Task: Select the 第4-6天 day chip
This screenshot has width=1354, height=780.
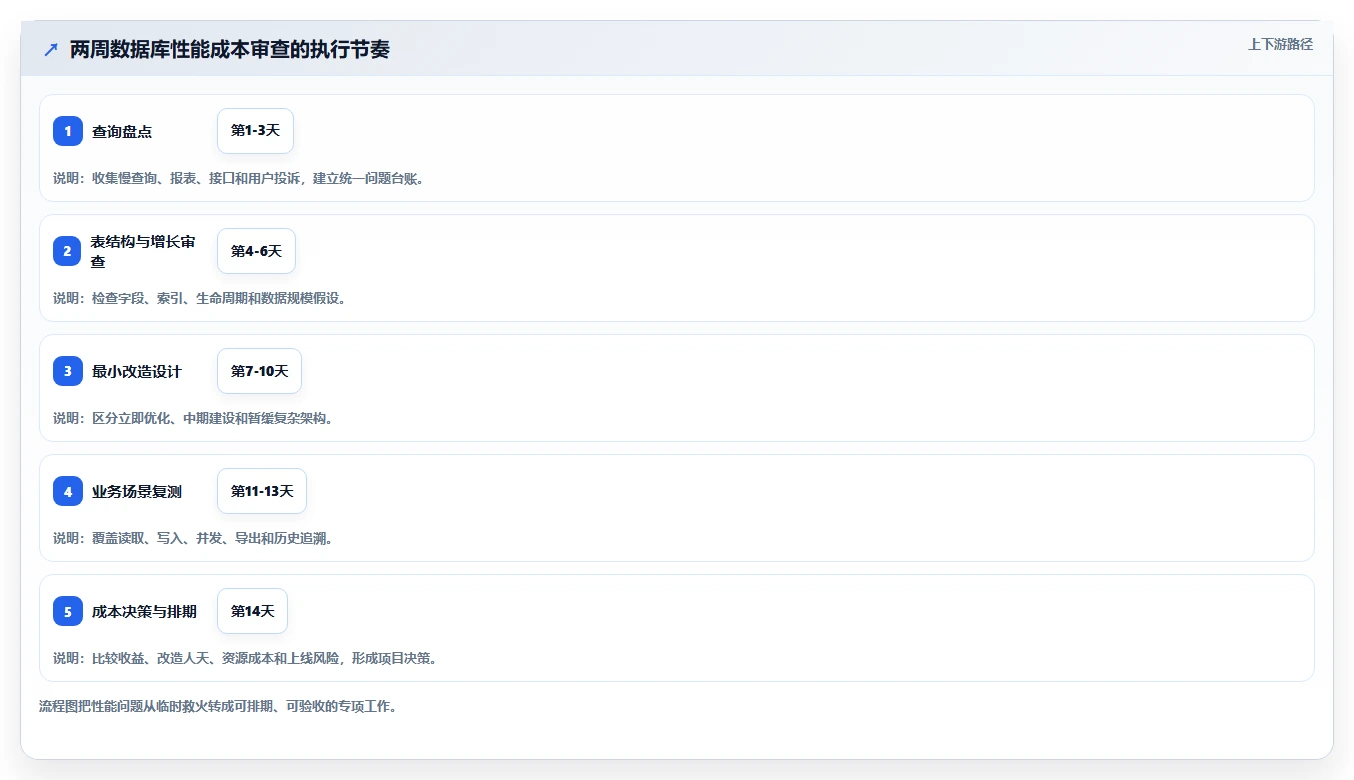Action: 256,251
